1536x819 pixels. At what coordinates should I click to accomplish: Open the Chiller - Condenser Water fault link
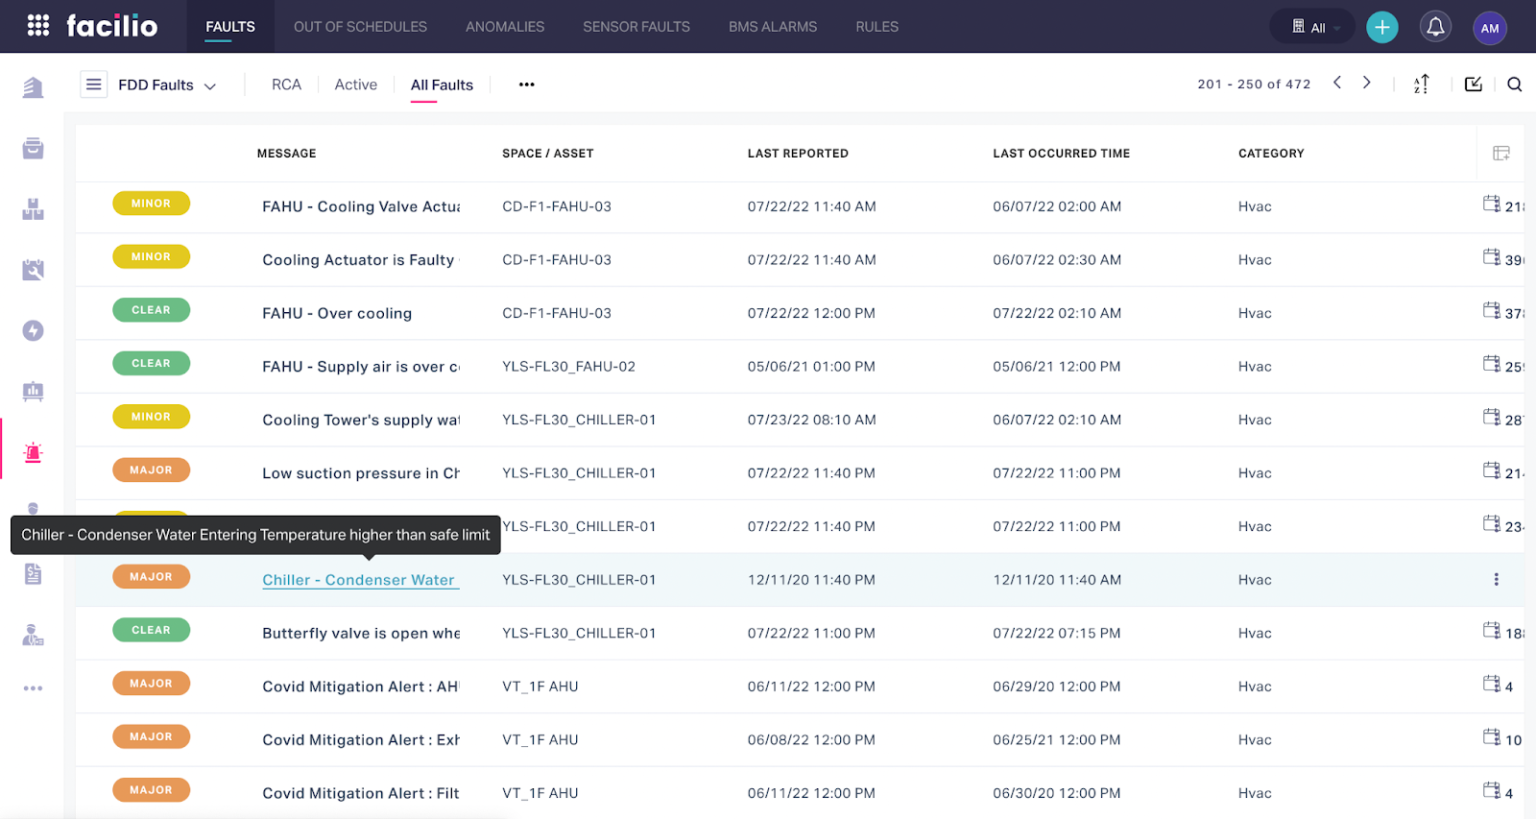[x=359, y=580]
